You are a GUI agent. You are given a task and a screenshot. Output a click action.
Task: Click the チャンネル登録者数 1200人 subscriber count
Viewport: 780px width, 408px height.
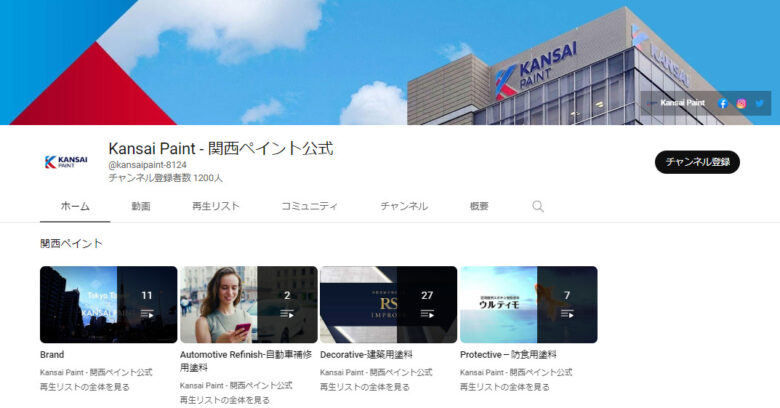point(166,178)
